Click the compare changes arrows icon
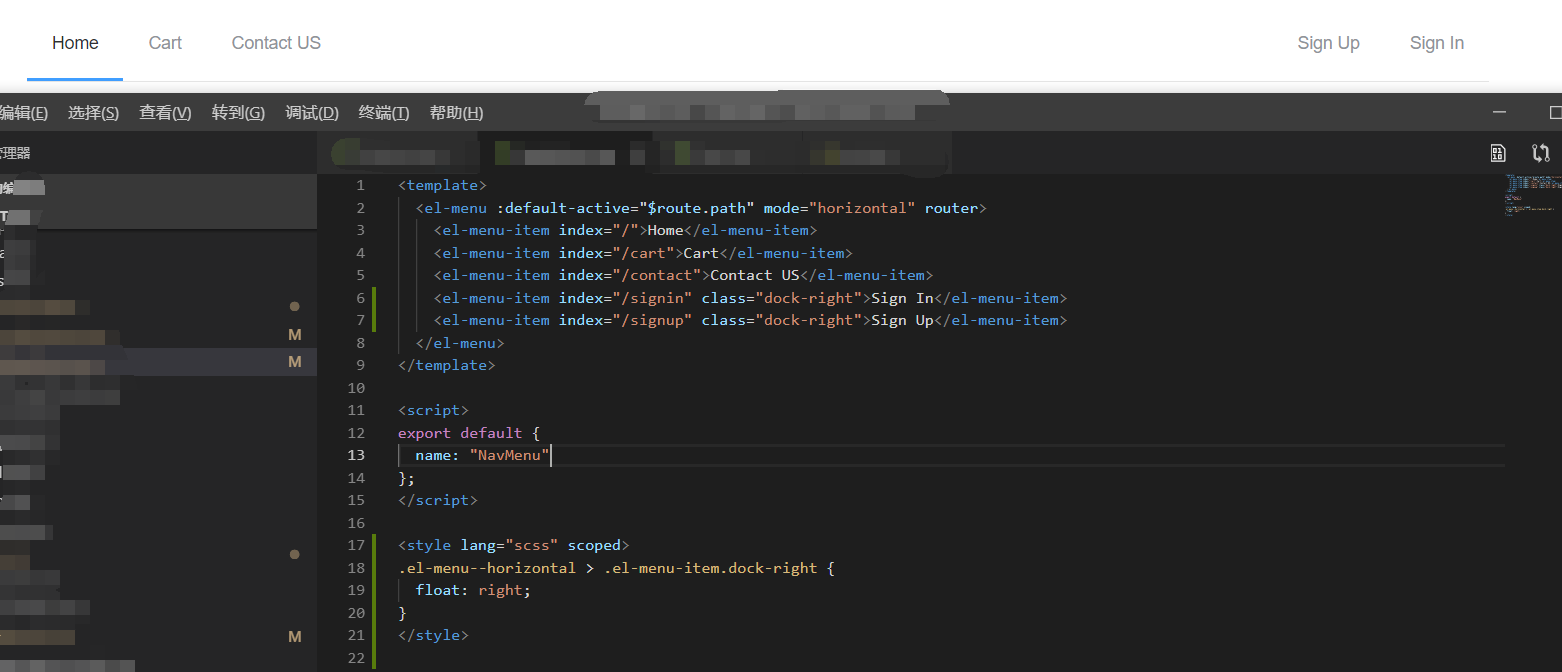 [x=1541, y=153]
